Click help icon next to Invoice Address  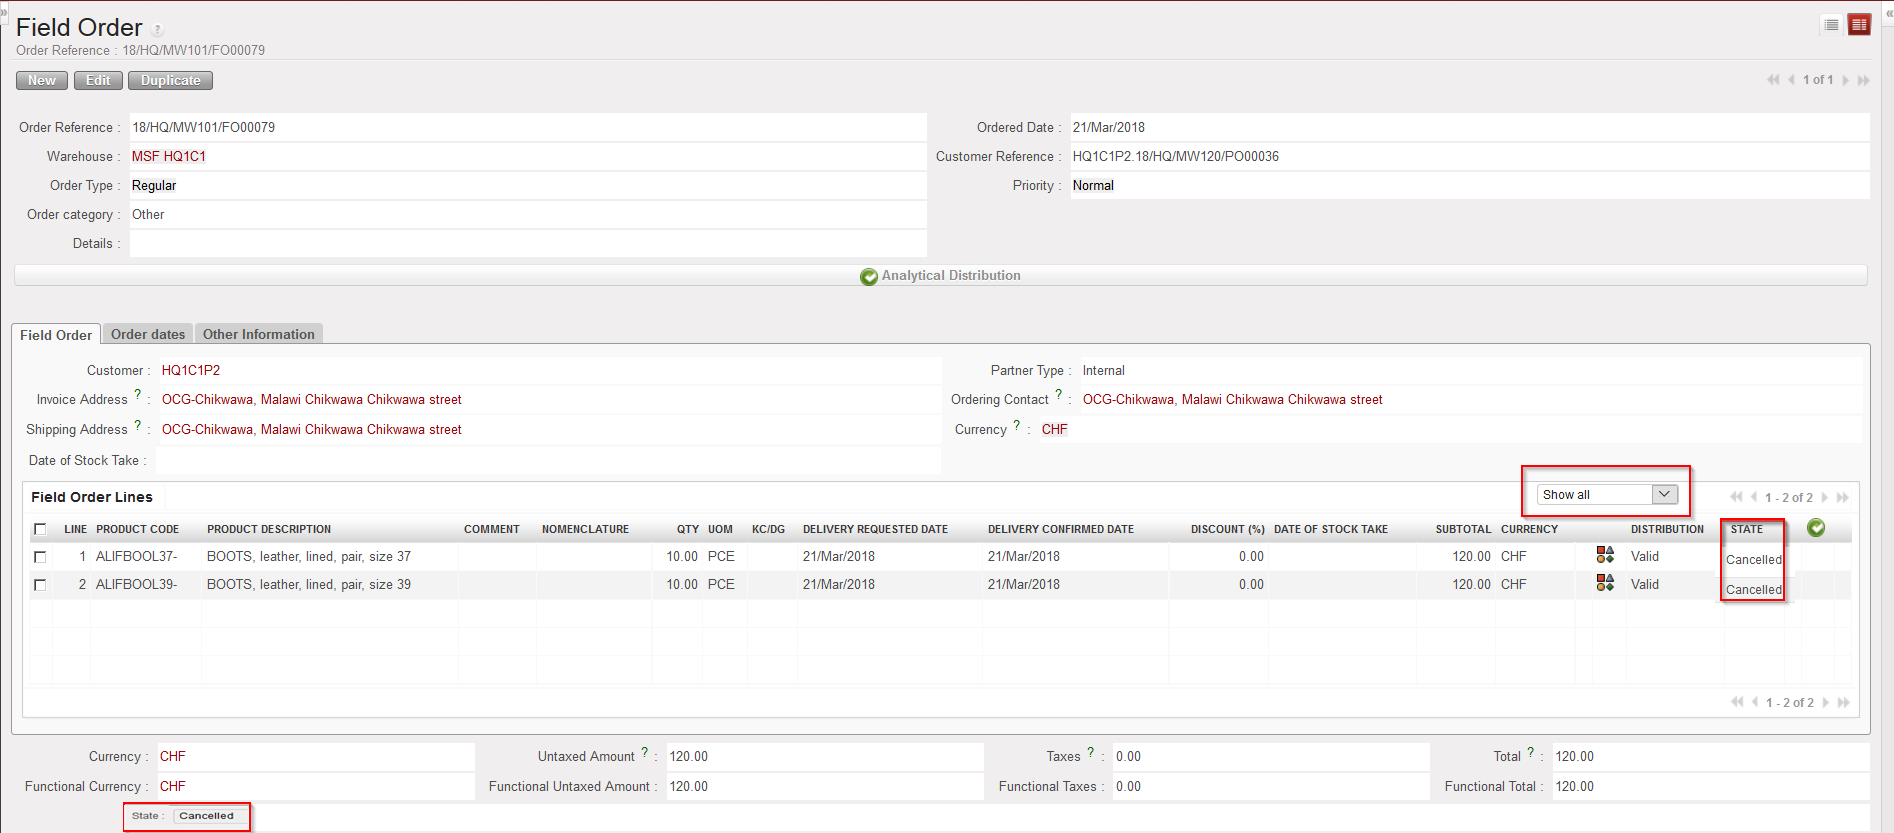point(138,395)
